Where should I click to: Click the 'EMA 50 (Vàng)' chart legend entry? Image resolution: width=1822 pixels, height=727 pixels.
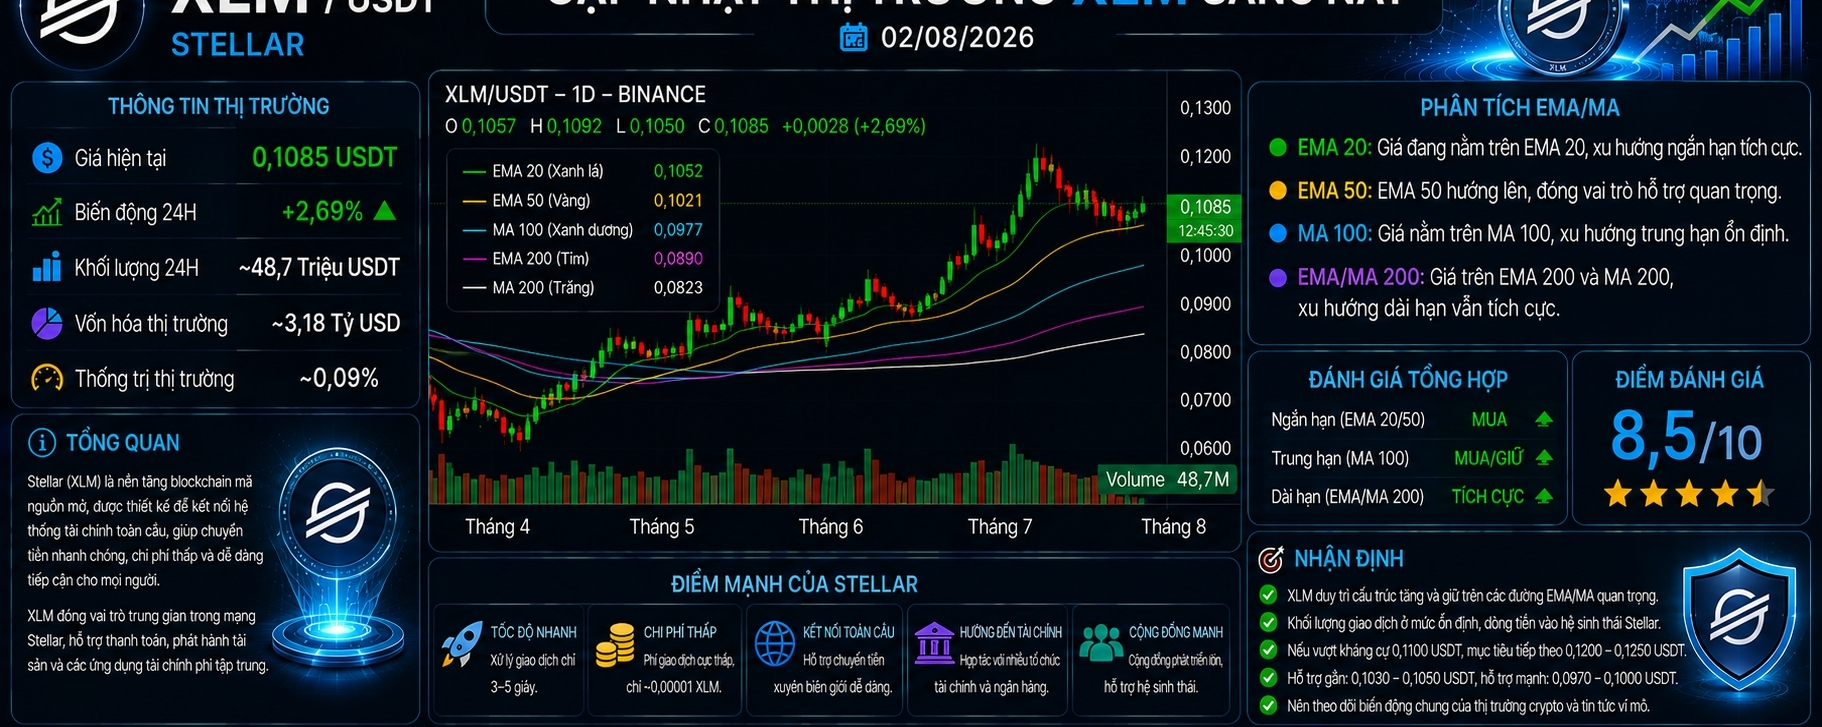pos(583,200)
